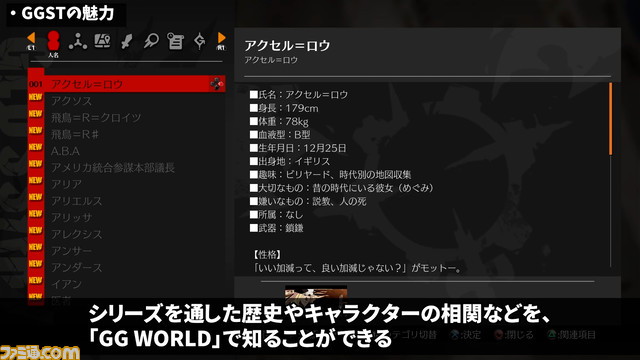Select アリッサ entry
This screenshot has height=360, width=640.
(x=71, y=218)
